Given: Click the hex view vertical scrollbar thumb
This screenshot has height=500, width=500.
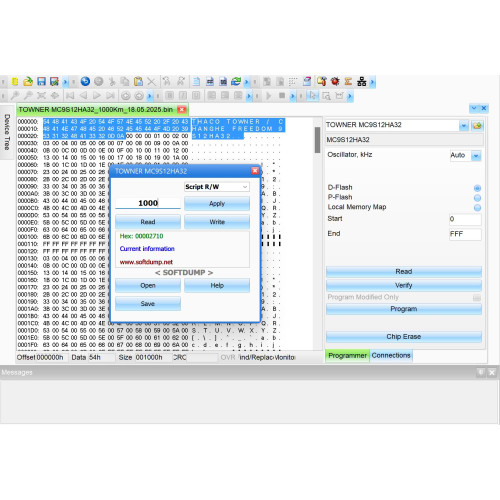Looking at the screenshot, I should (x=317, y=140).
